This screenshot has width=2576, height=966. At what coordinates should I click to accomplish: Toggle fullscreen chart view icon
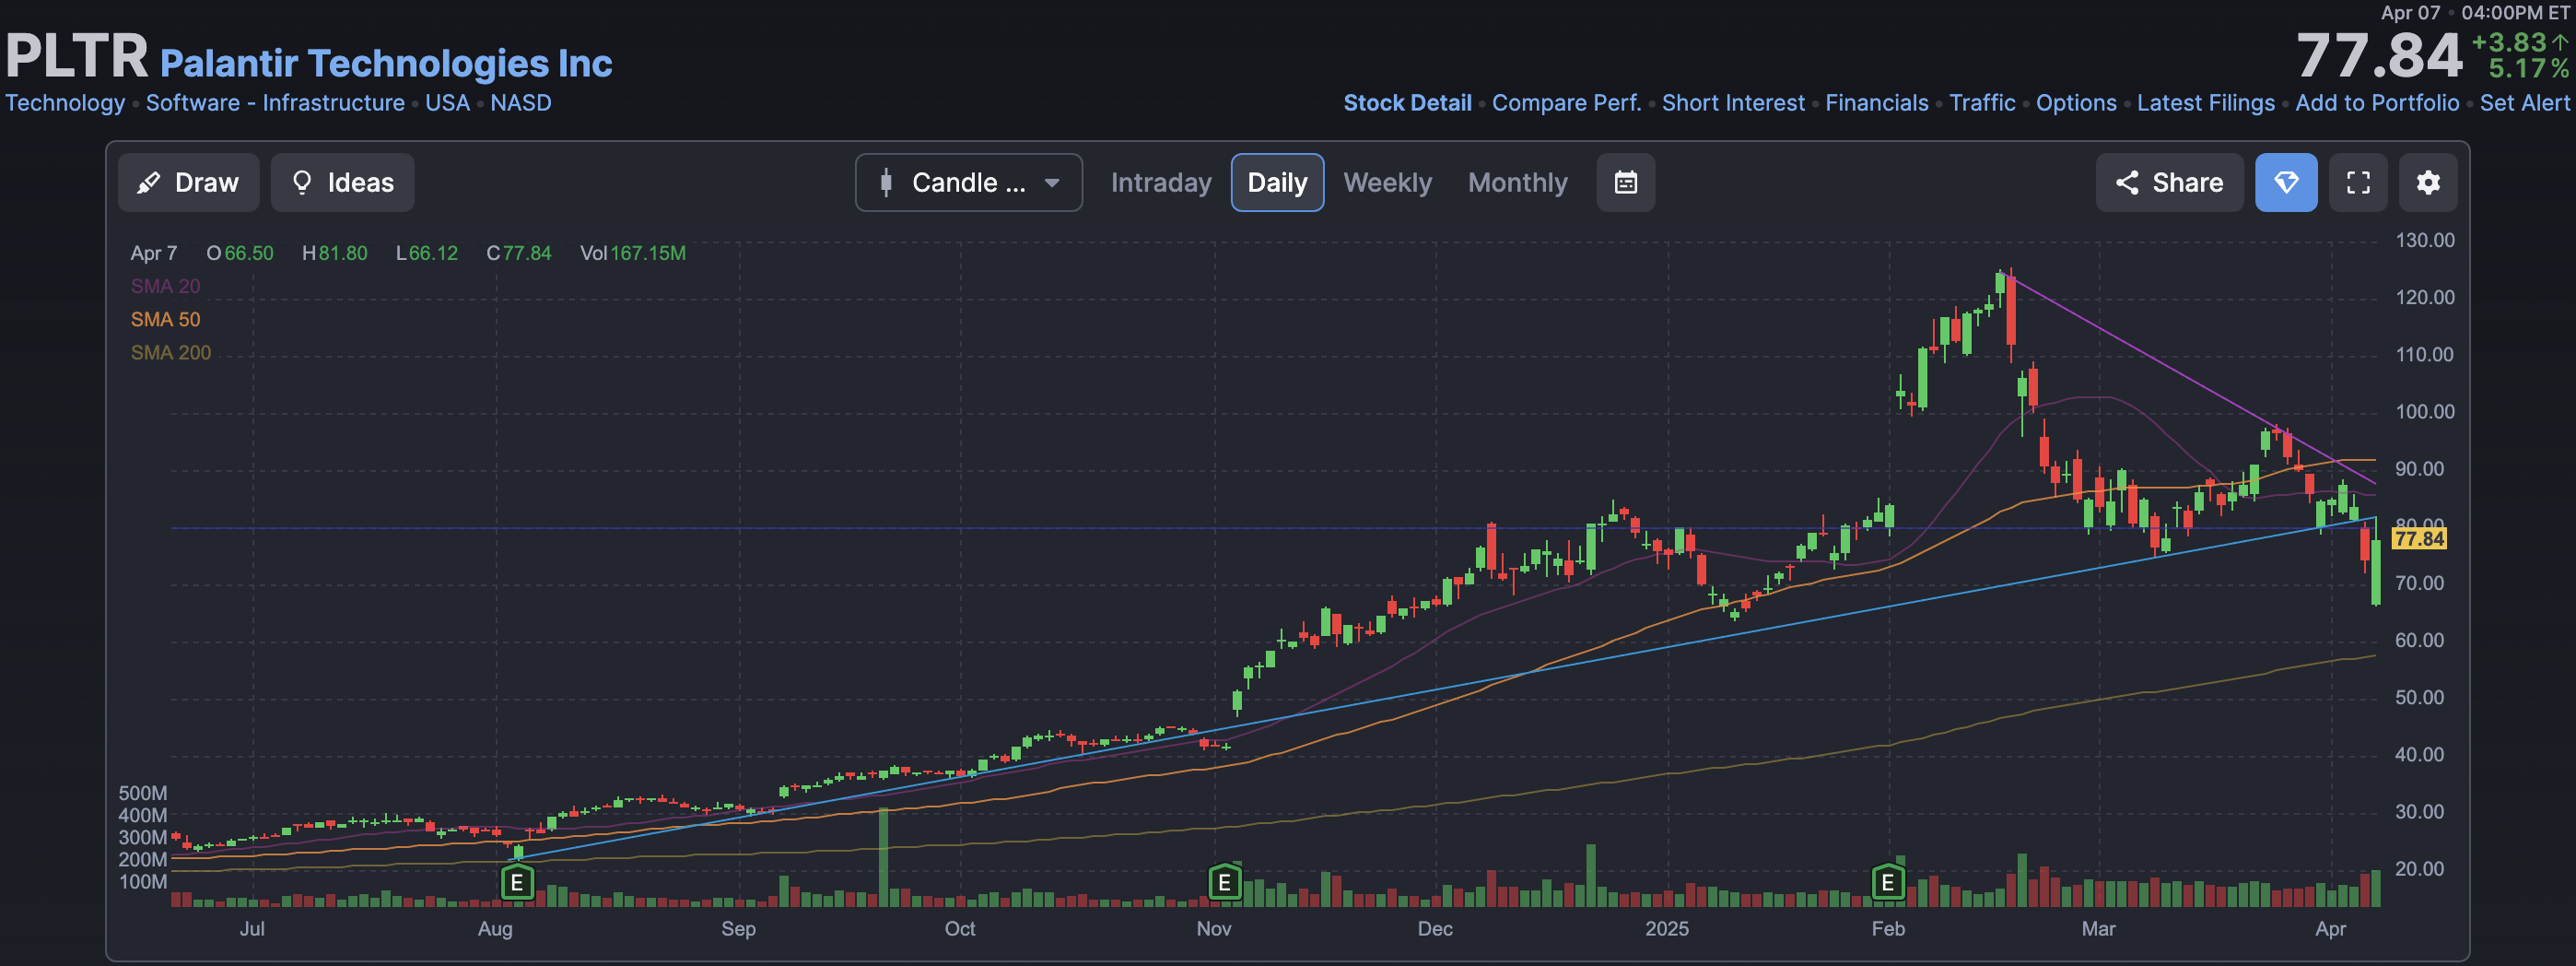pyautogui.click(x=2358, y=182)
